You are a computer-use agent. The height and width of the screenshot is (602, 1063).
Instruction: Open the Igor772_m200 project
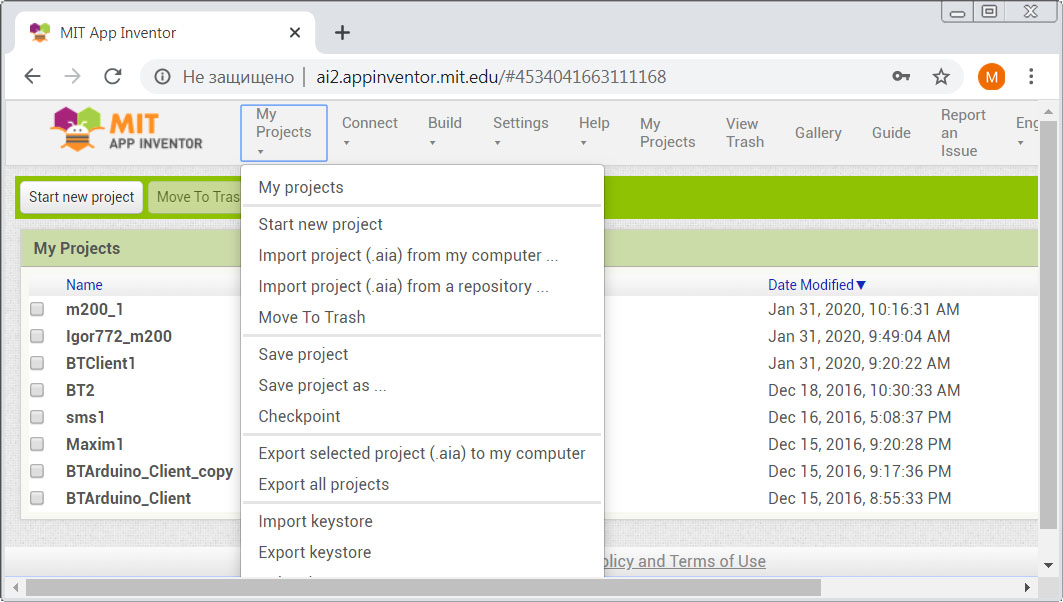118,337
